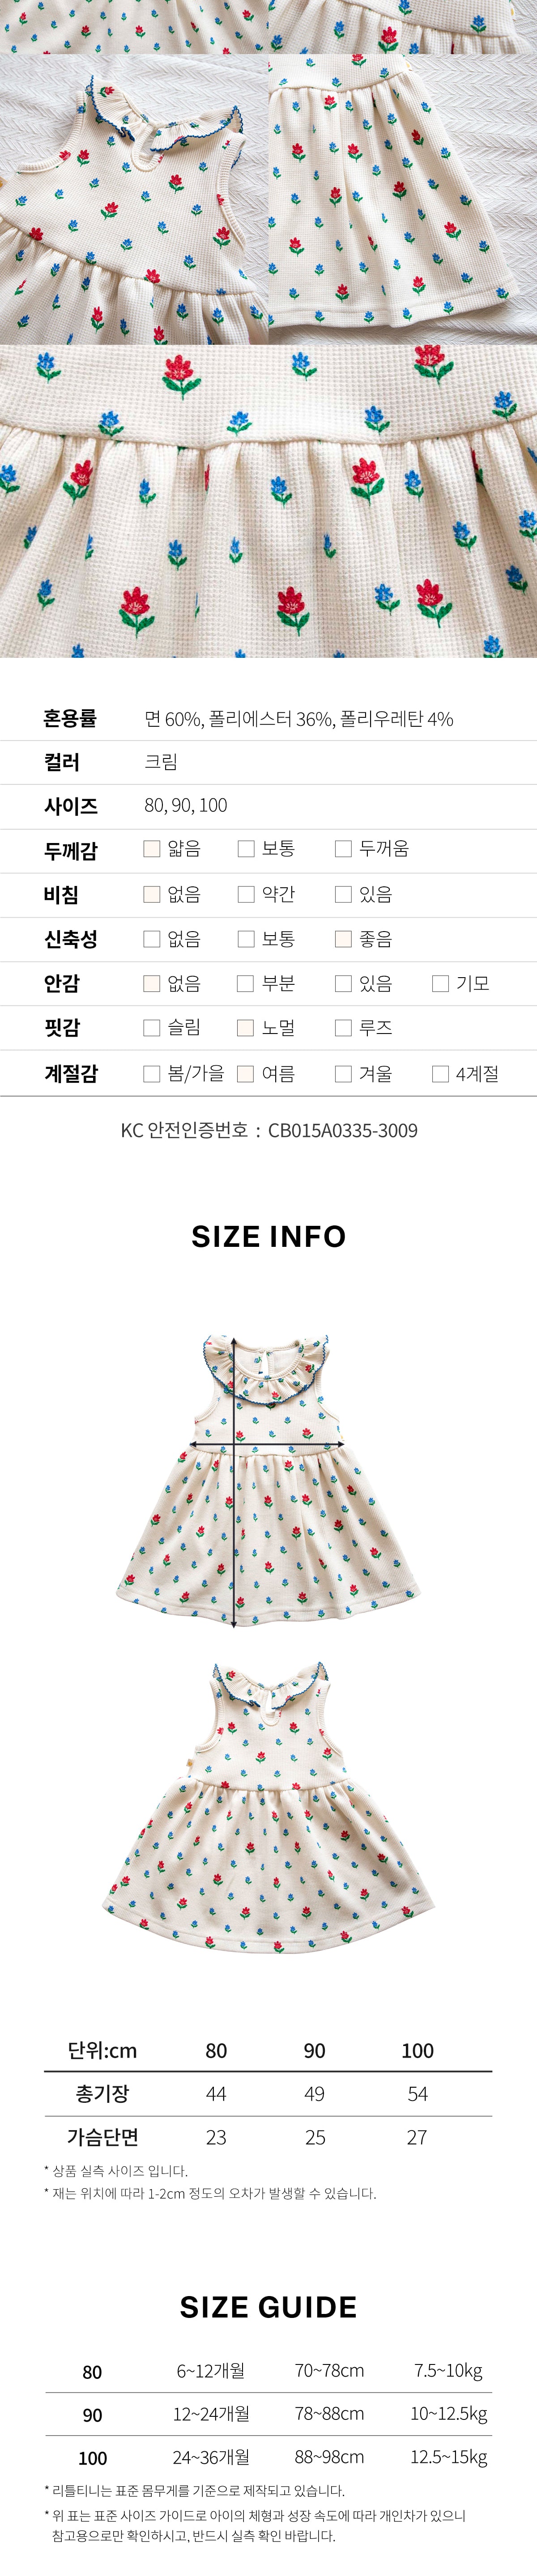This screenshot has width=537, height=2576.
Task: Check the 노멀 fit checkbox
Action: point(245,1028)
